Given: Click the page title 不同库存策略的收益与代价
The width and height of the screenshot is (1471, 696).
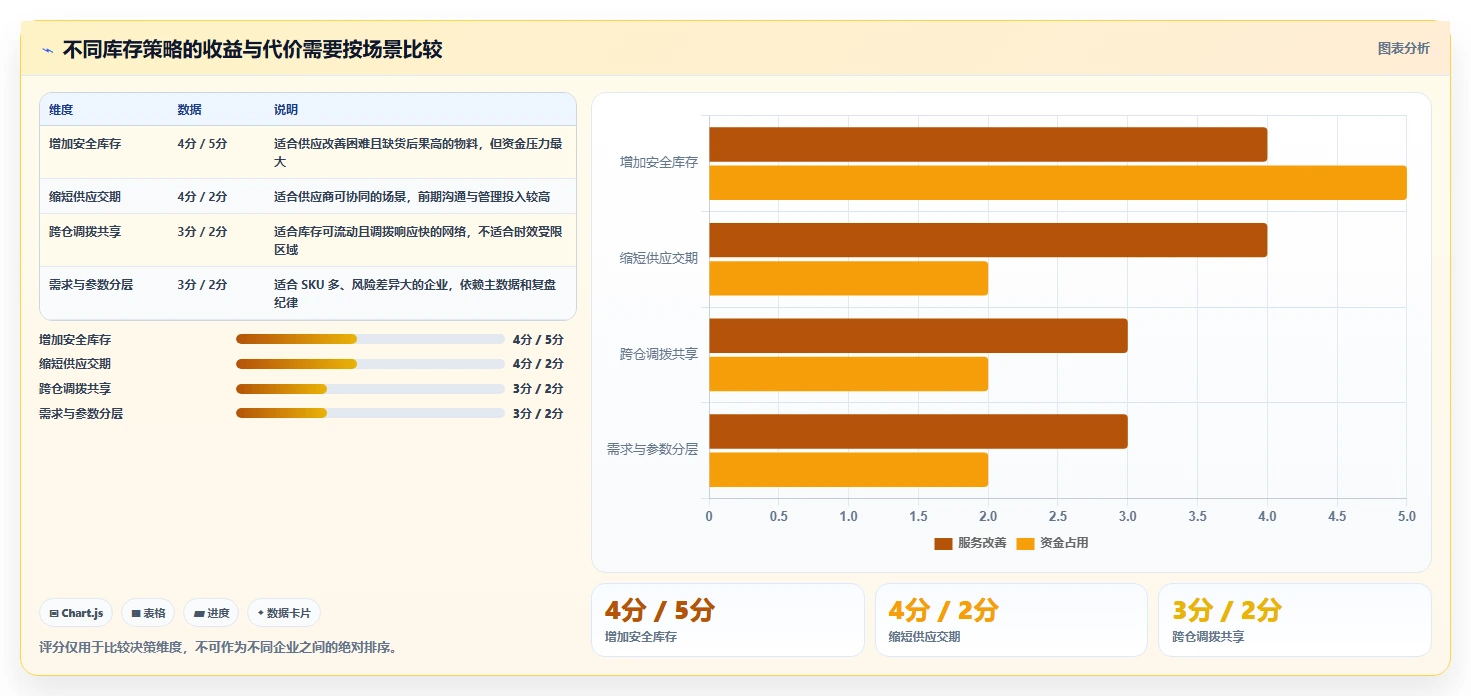Looking at the screenshot, I should [253, 50].
